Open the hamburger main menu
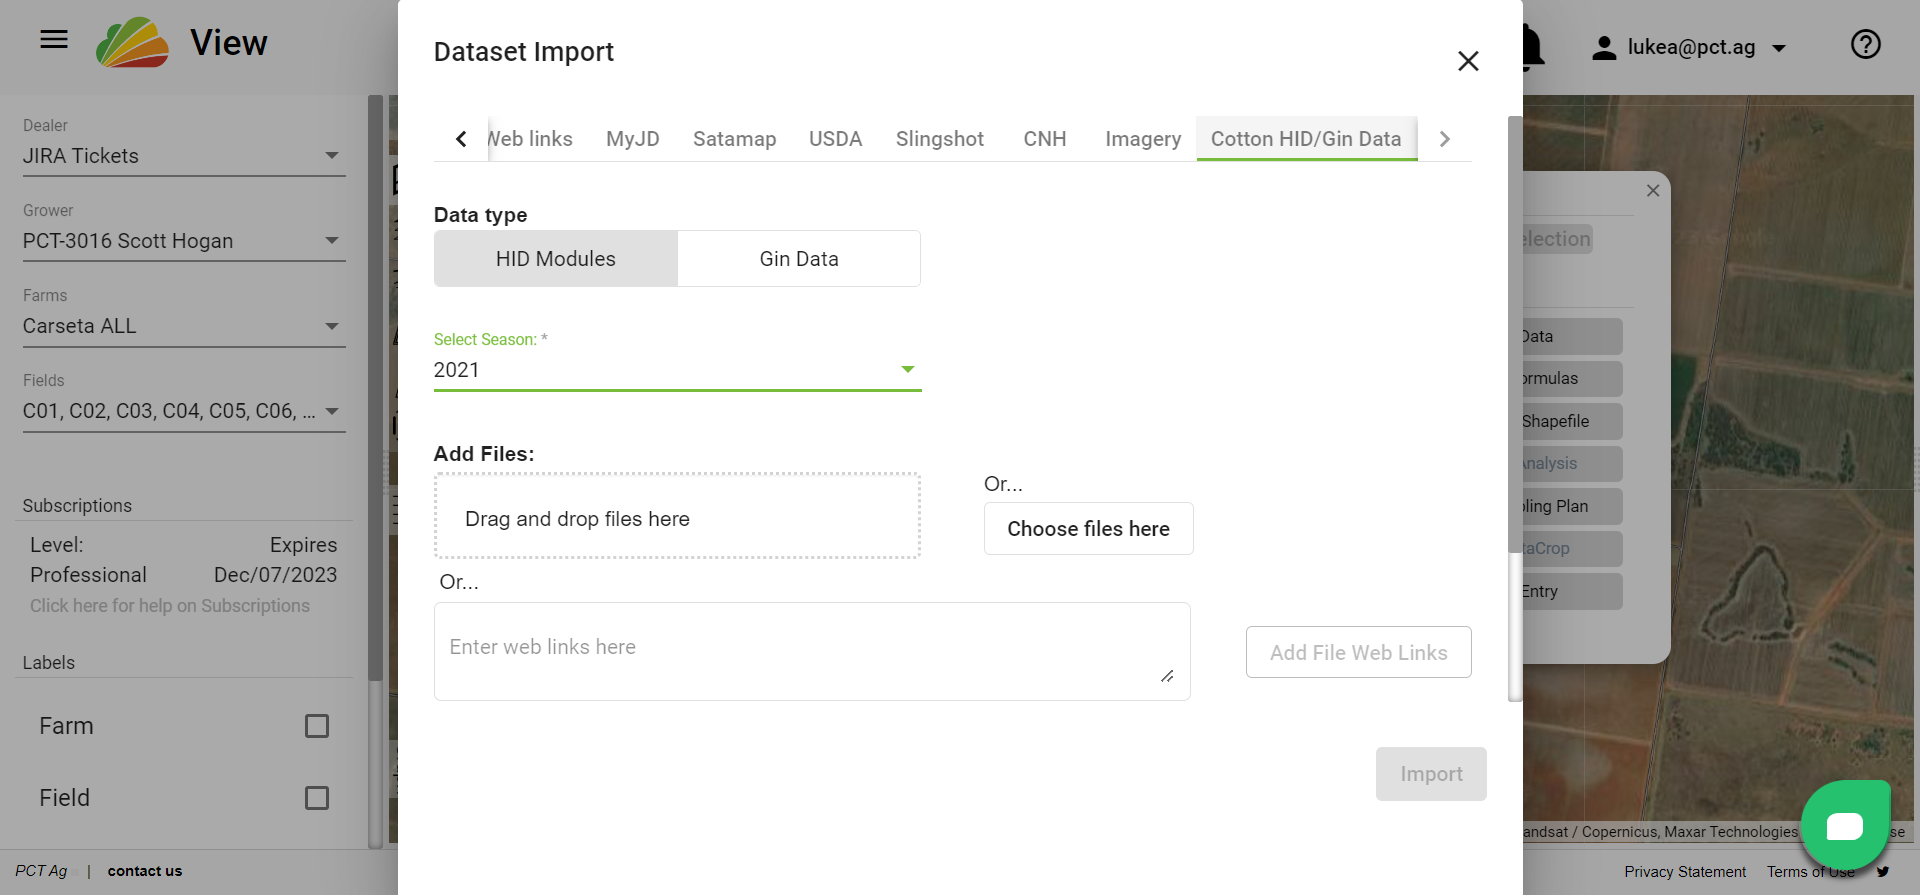Screen dimensions: 1920x895 54,40
